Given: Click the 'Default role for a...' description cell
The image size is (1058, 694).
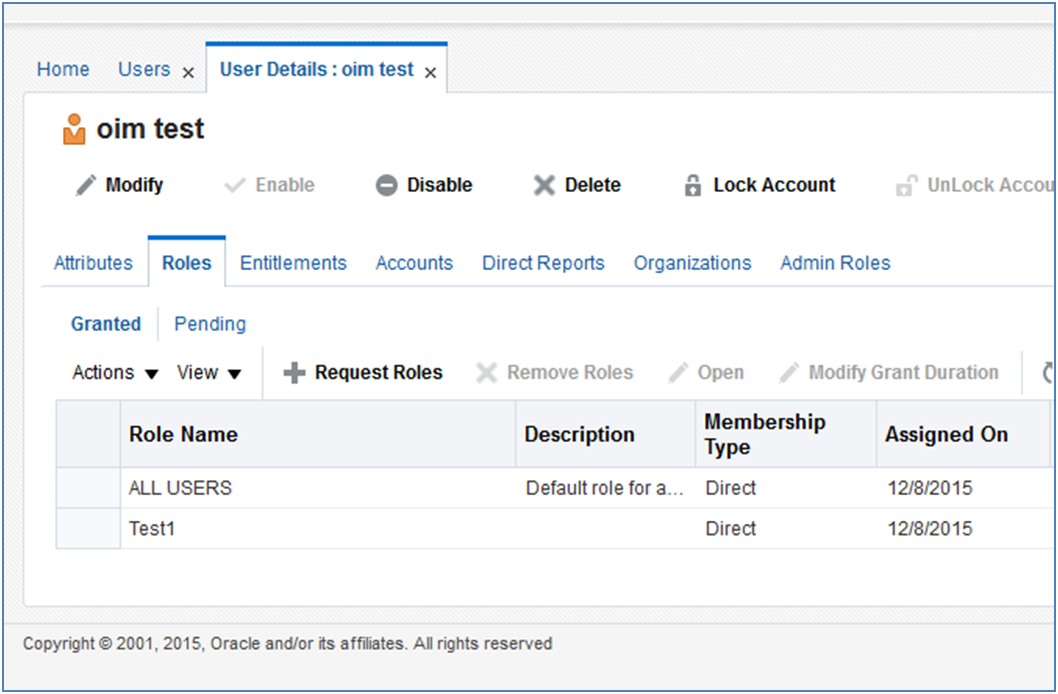Looking at the screenshot, I should 606,488.
